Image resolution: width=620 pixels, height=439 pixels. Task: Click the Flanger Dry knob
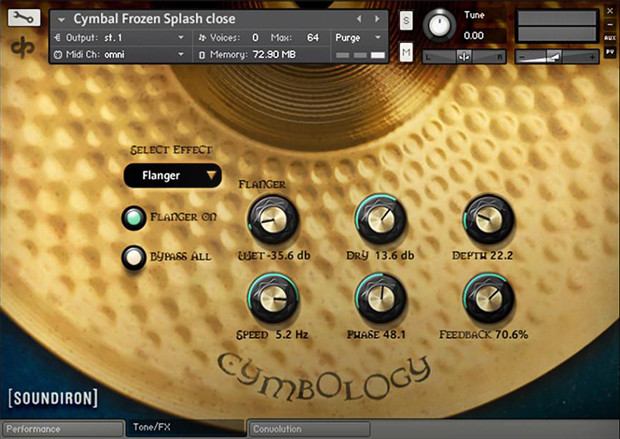(381, 219)
